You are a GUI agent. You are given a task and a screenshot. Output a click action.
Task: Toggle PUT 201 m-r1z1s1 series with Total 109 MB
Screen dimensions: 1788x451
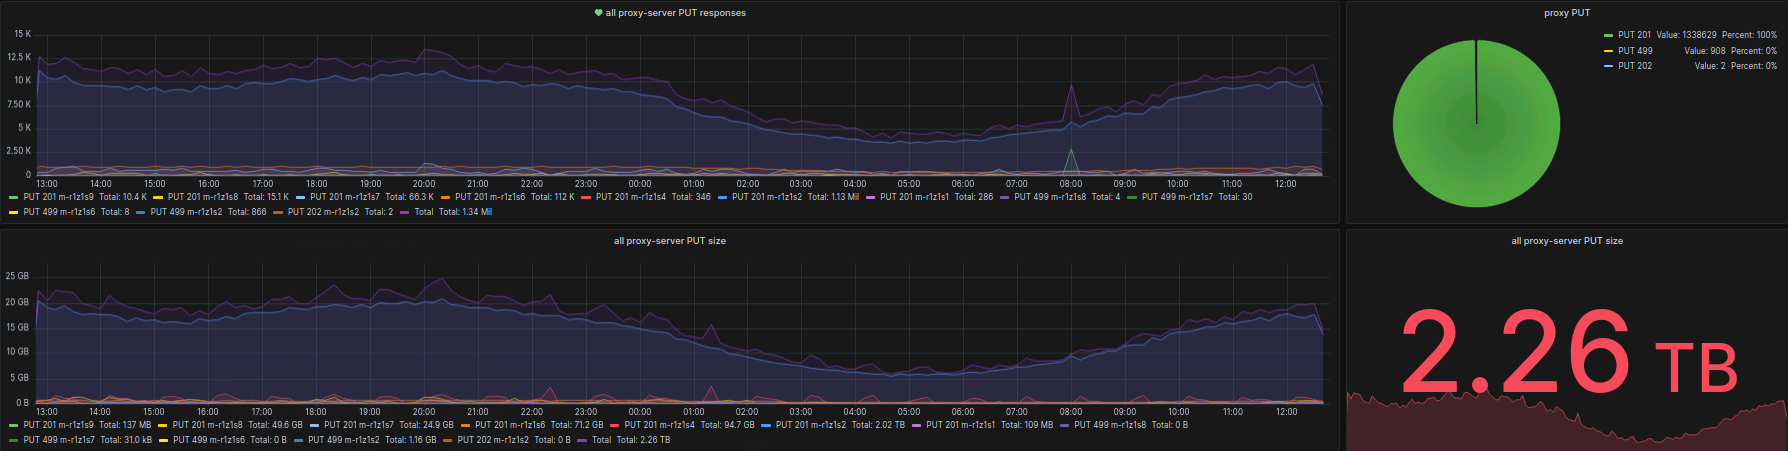coord(961,425)
